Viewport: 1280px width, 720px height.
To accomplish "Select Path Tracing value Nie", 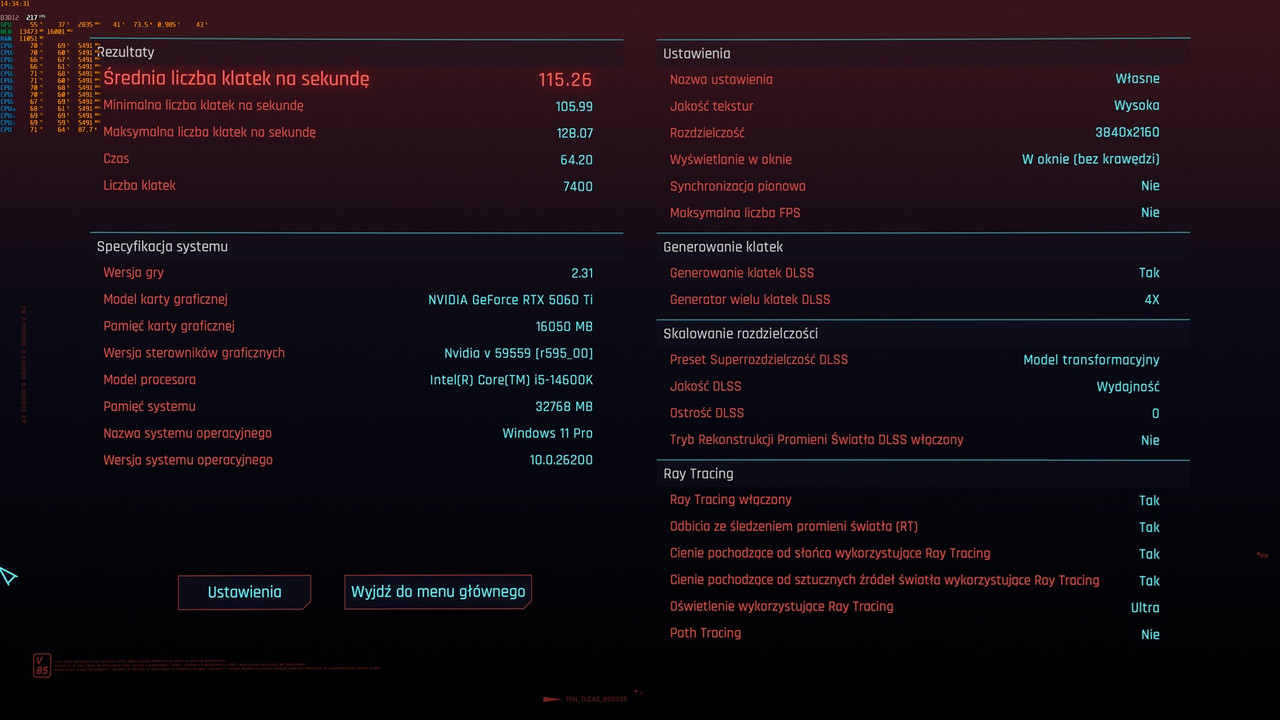I will (1150, 635).
